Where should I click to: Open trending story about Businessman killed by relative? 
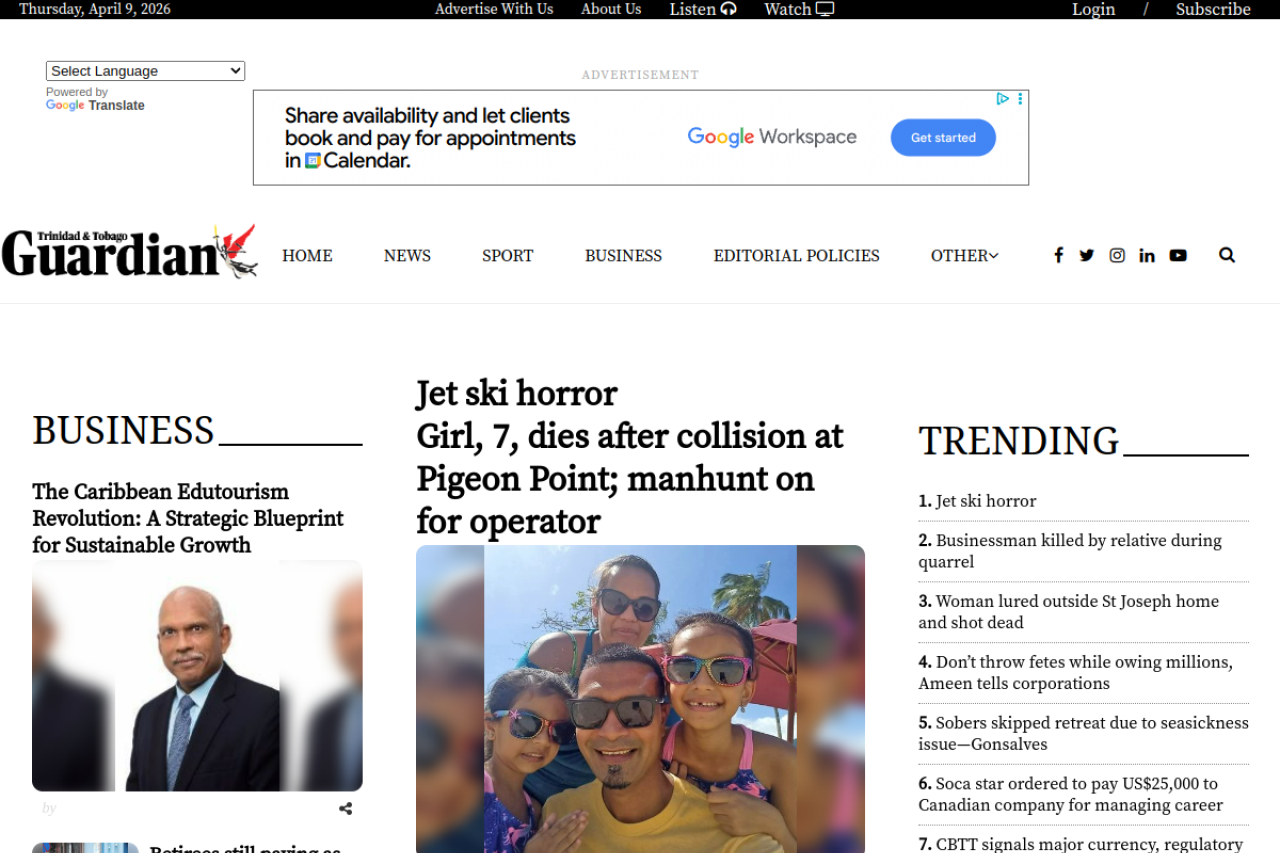(x=1069, y=551)
